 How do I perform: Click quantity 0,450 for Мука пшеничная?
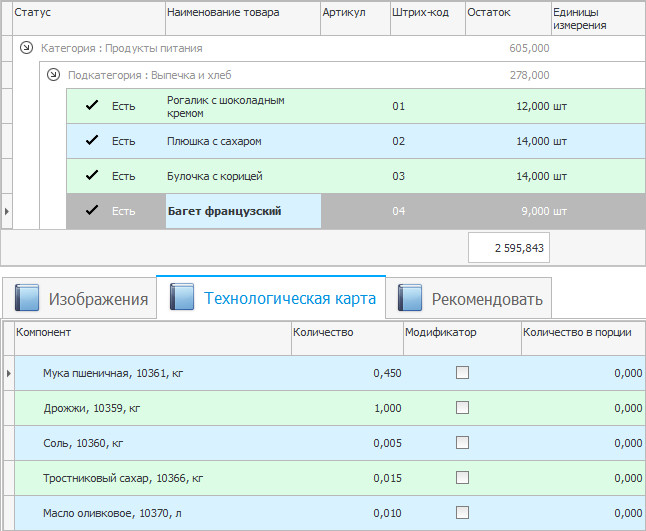(387, 373)
